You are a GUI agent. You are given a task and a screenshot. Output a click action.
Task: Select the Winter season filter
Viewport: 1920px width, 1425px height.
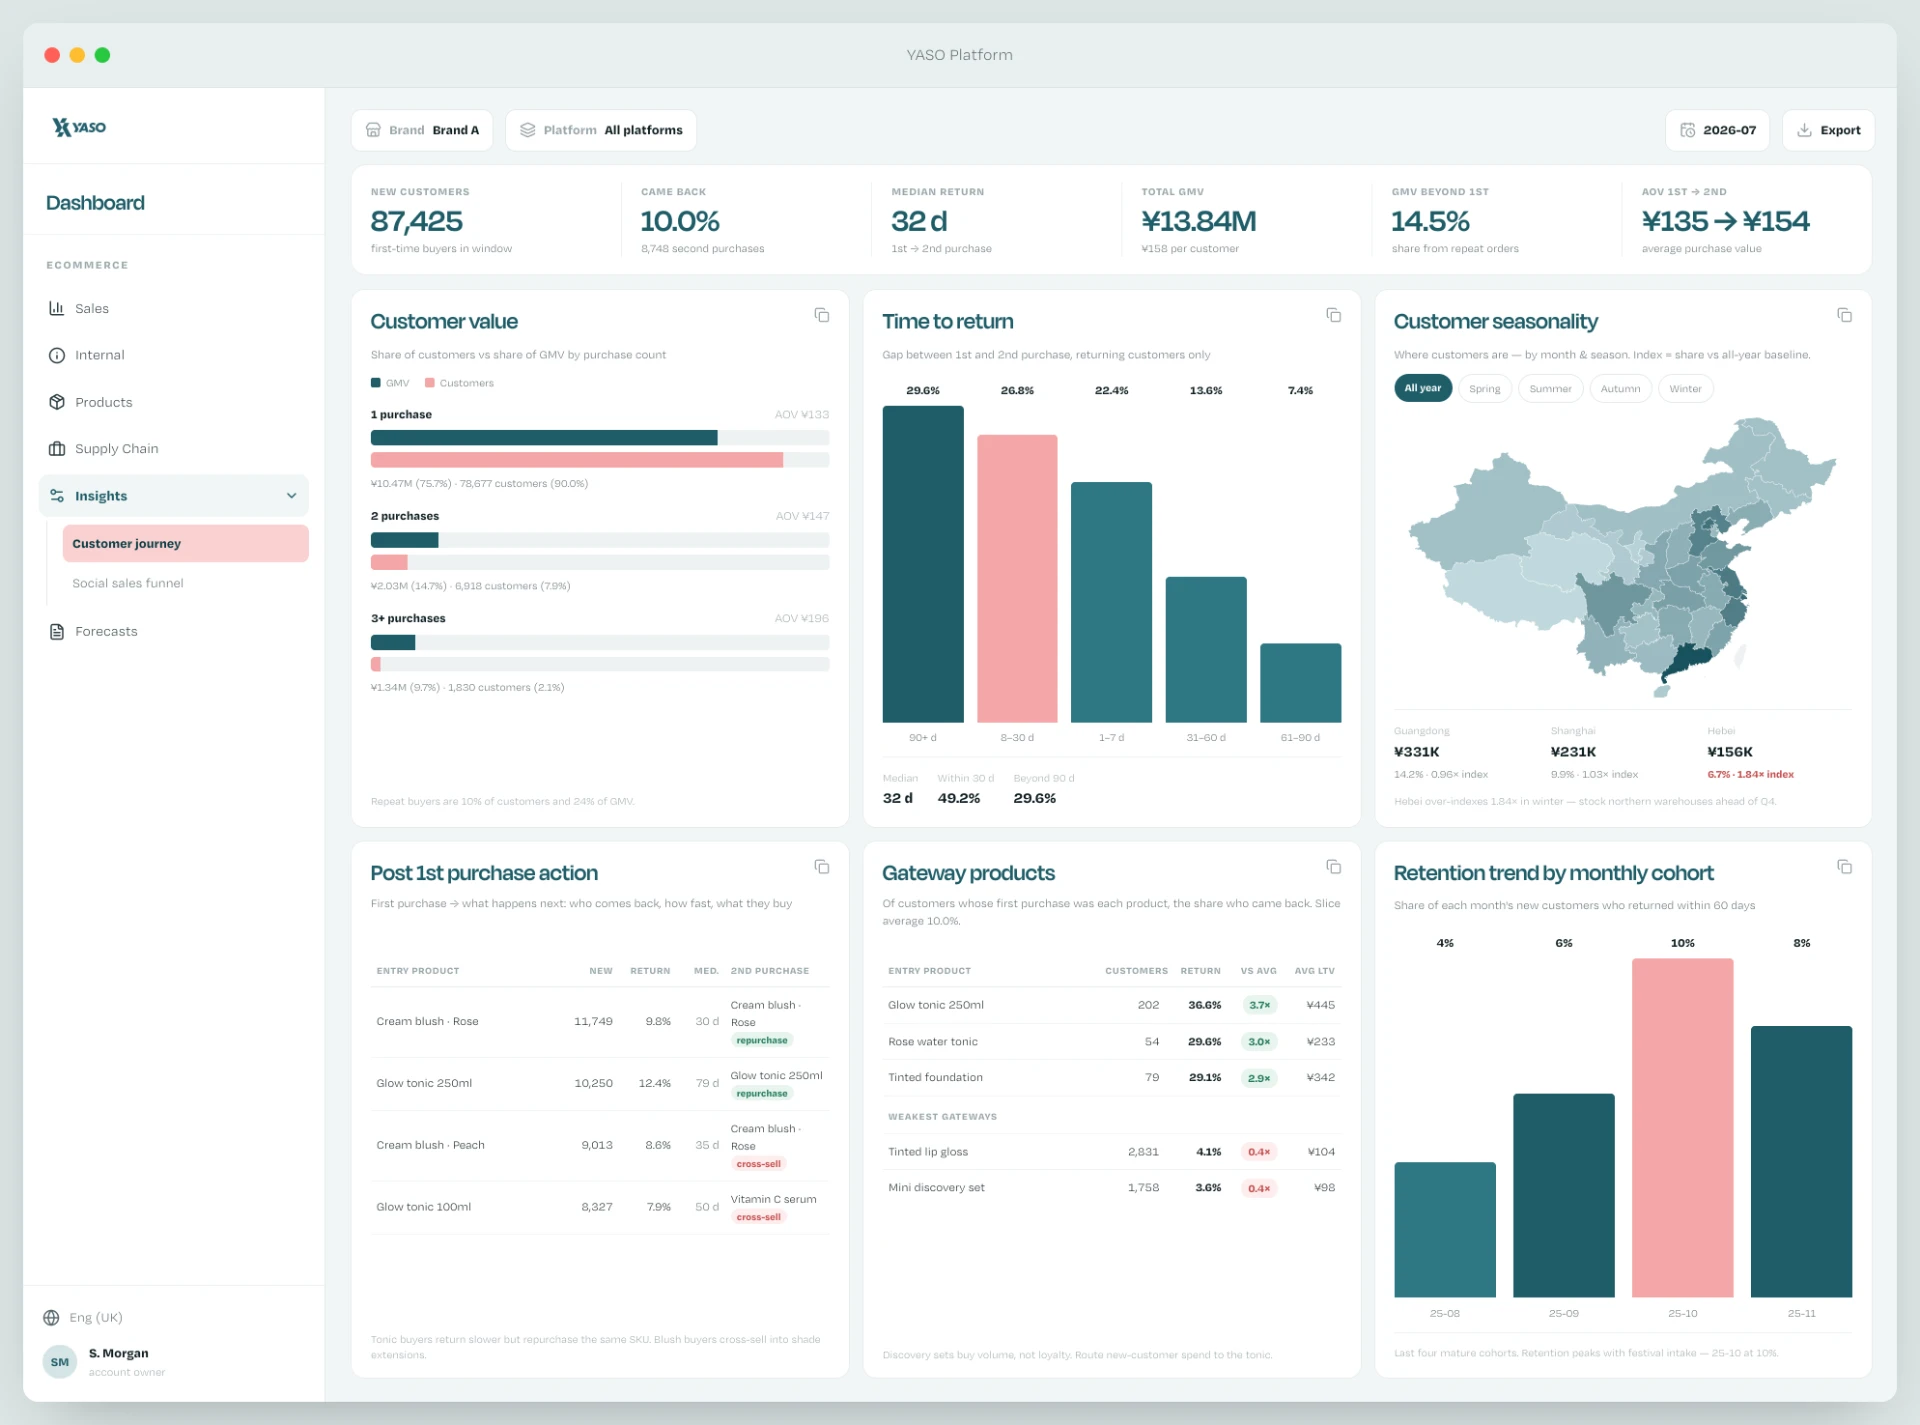point(1685,388)
